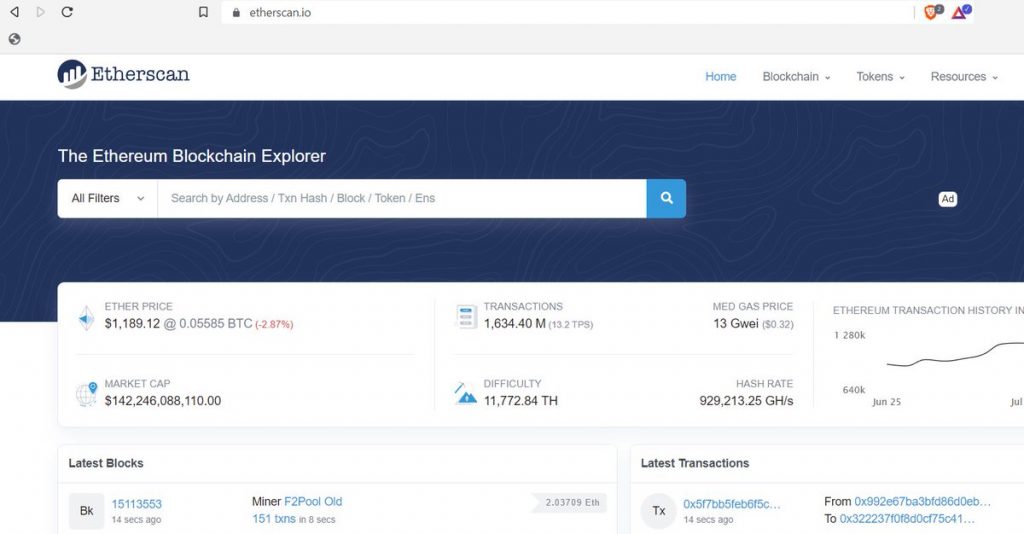Screen dimensions: 1024x534
Task: Click the Latest Blocks heading
Action: pos(106,463)
